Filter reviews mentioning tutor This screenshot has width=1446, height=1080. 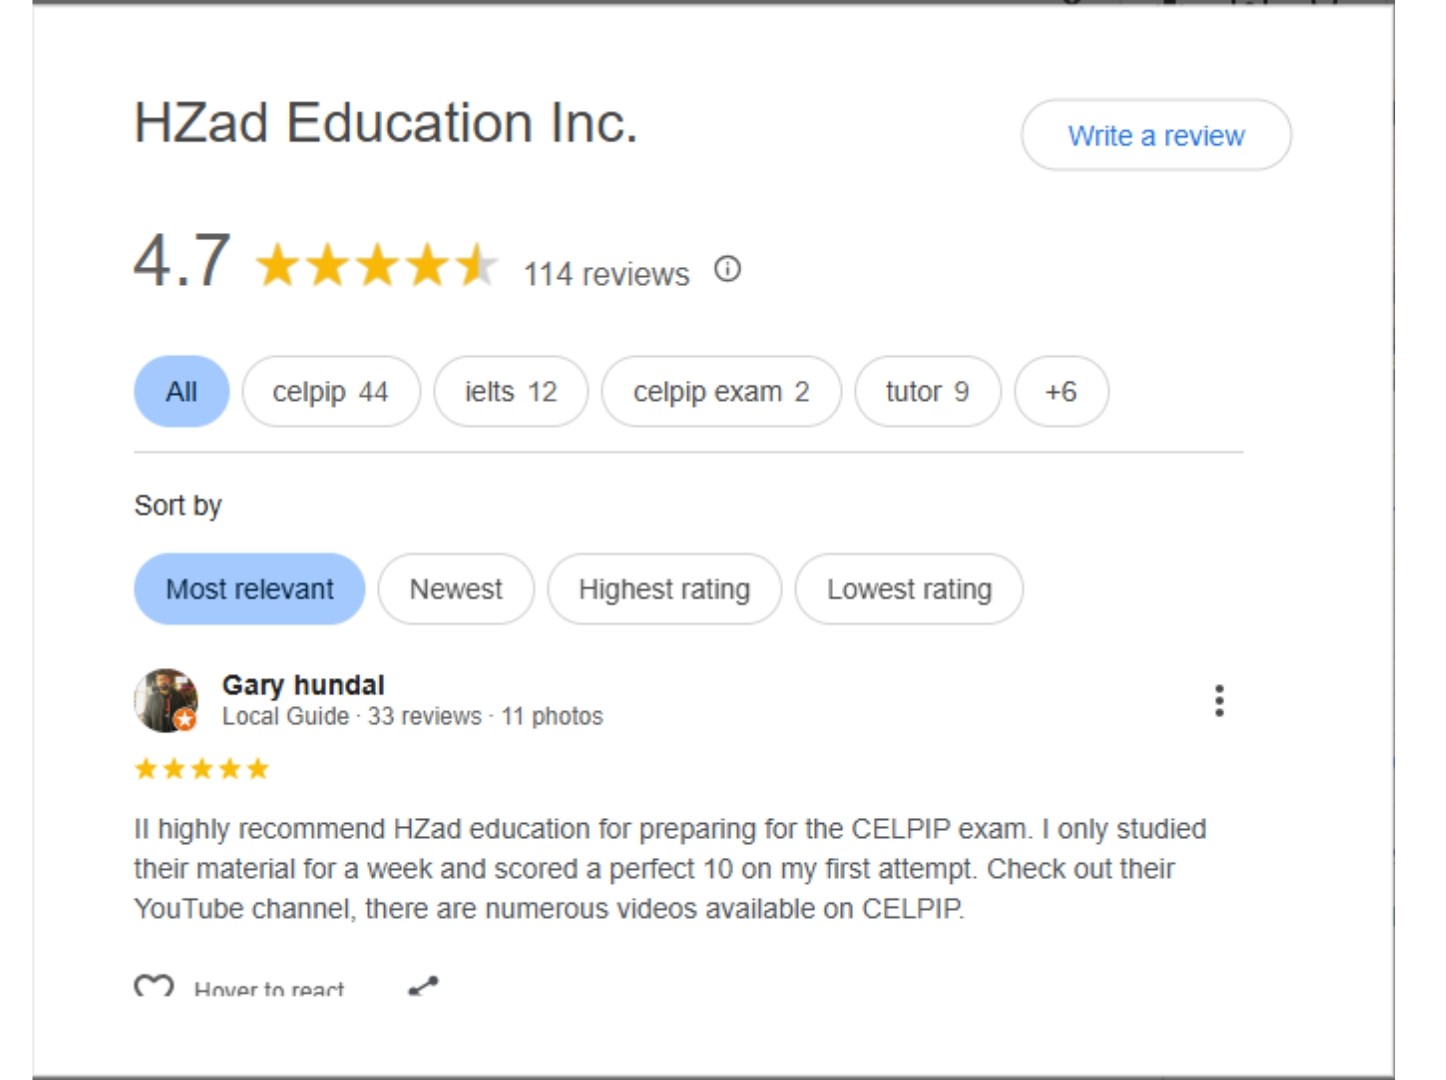pyautogui.click(x=926, y=391)
